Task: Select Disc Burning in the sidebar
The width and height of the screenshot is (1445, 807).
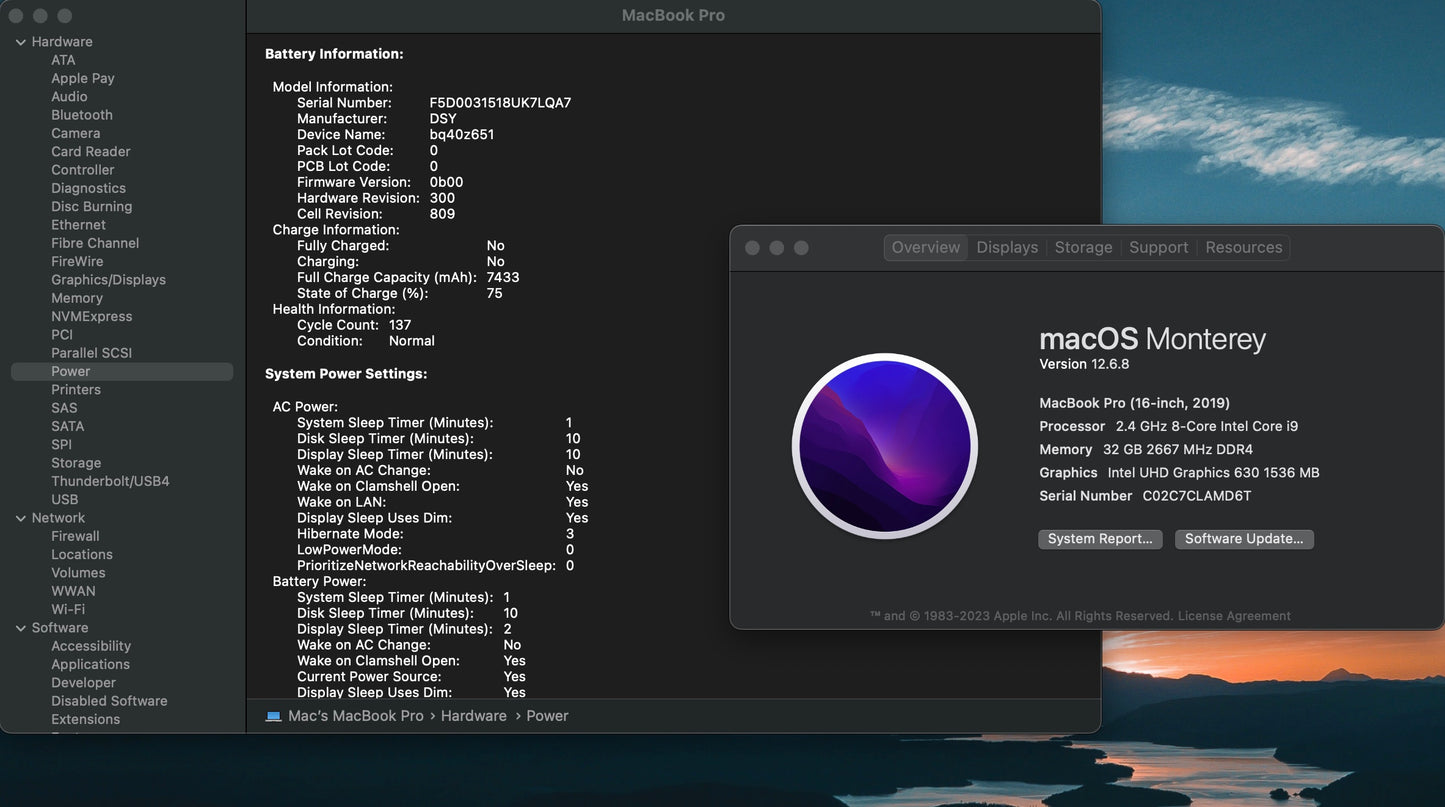Action: [x=92, y=207]
